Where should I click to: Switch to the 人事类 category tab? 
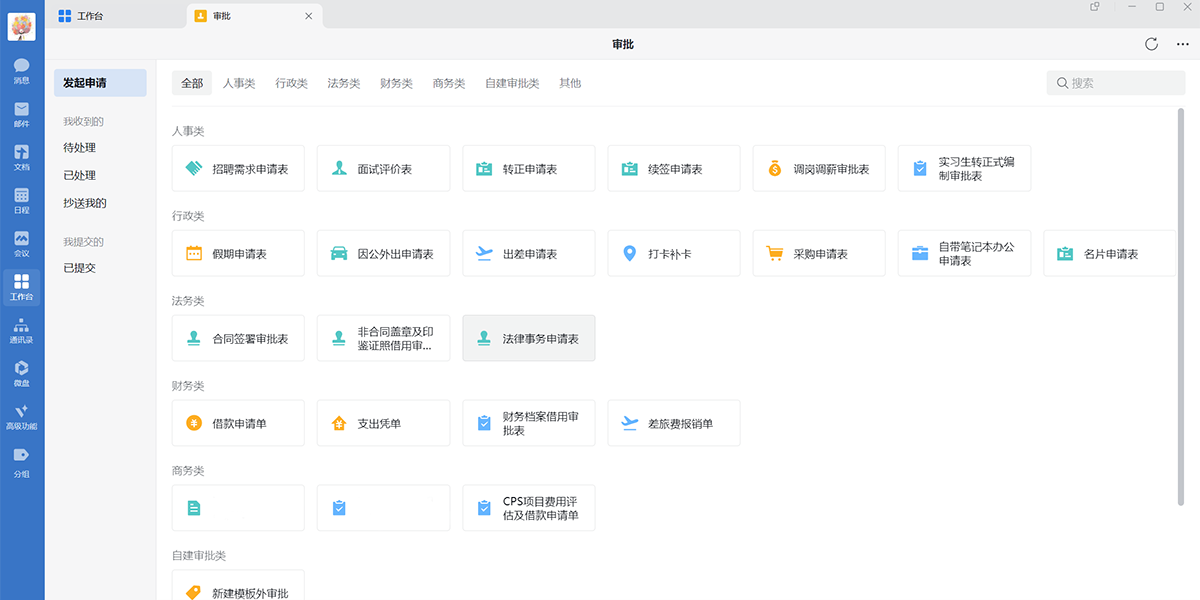(x=239, y=83)
